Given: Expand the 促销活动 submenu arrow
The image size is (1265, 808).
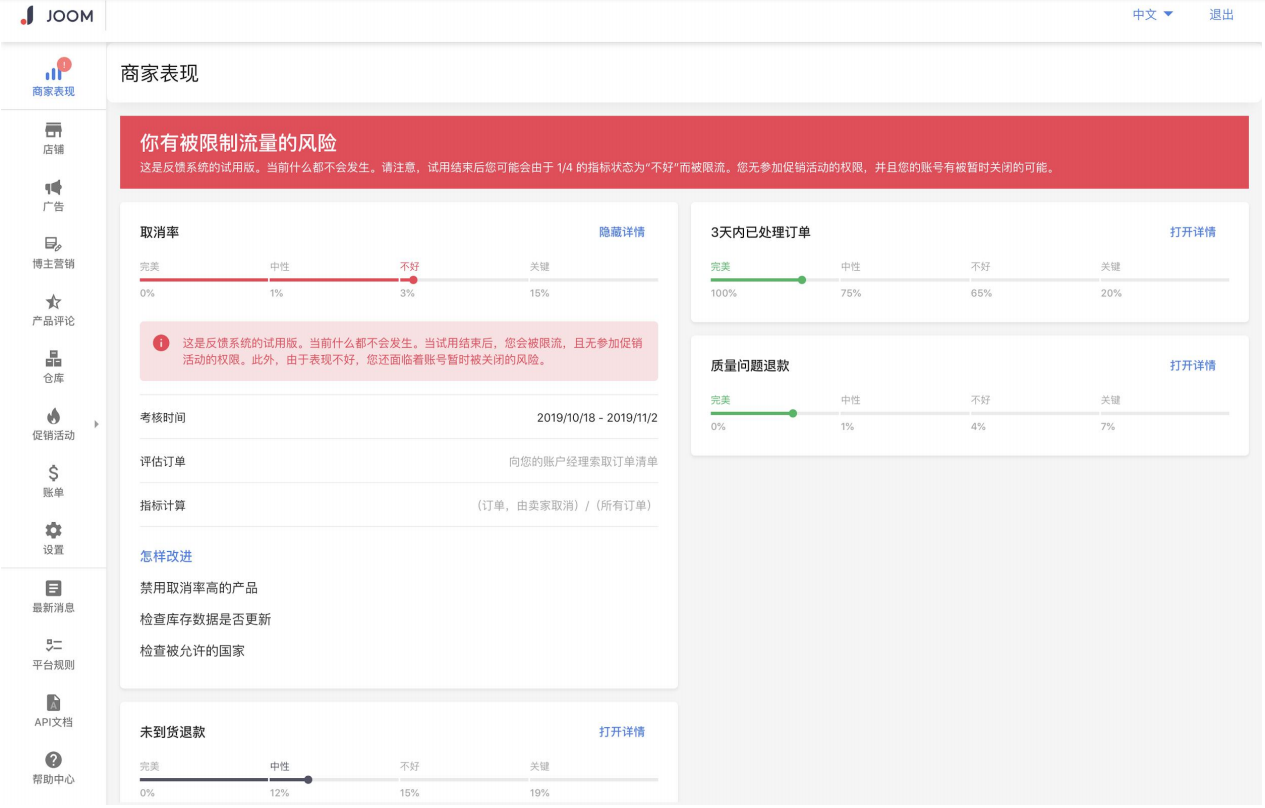Looking at the screenshot, I should [x=97, y=423].
